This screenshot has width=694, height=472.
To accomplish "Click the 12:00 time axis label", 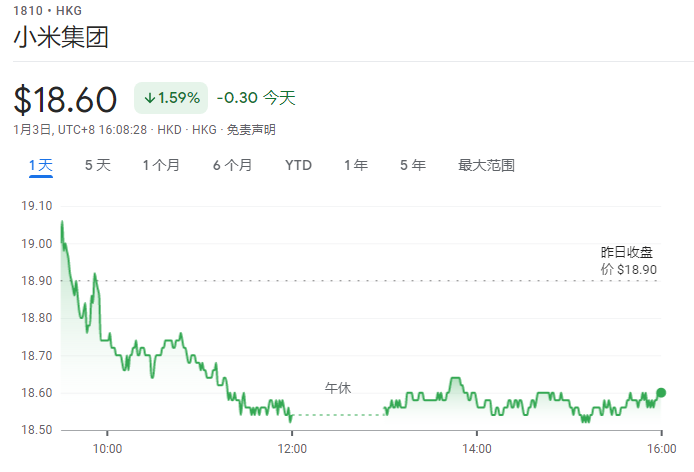I will pyautogui.click(x=292, y=449).
